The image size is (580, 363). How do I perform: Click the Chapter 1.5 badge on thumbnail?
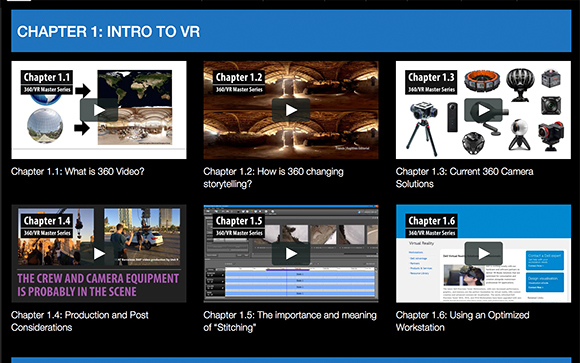click(239, 226)
